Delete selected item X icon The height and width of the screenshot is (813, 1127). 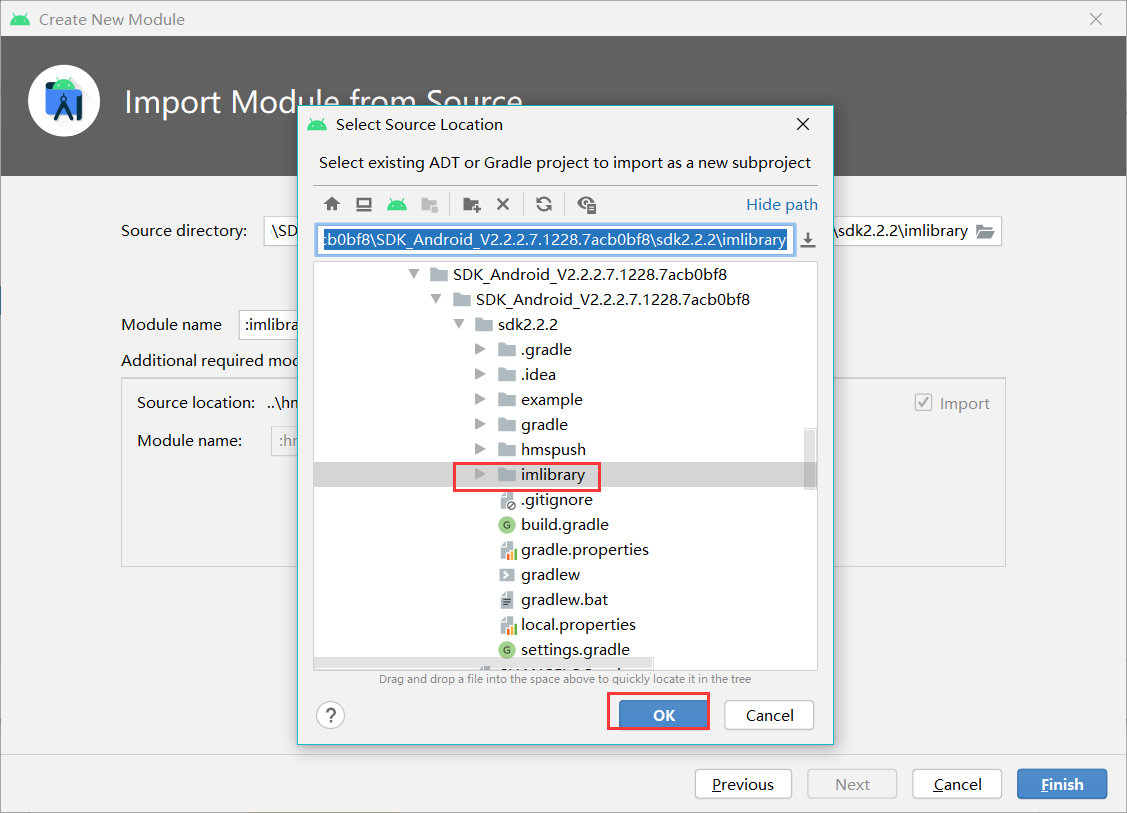pos(503,204)
